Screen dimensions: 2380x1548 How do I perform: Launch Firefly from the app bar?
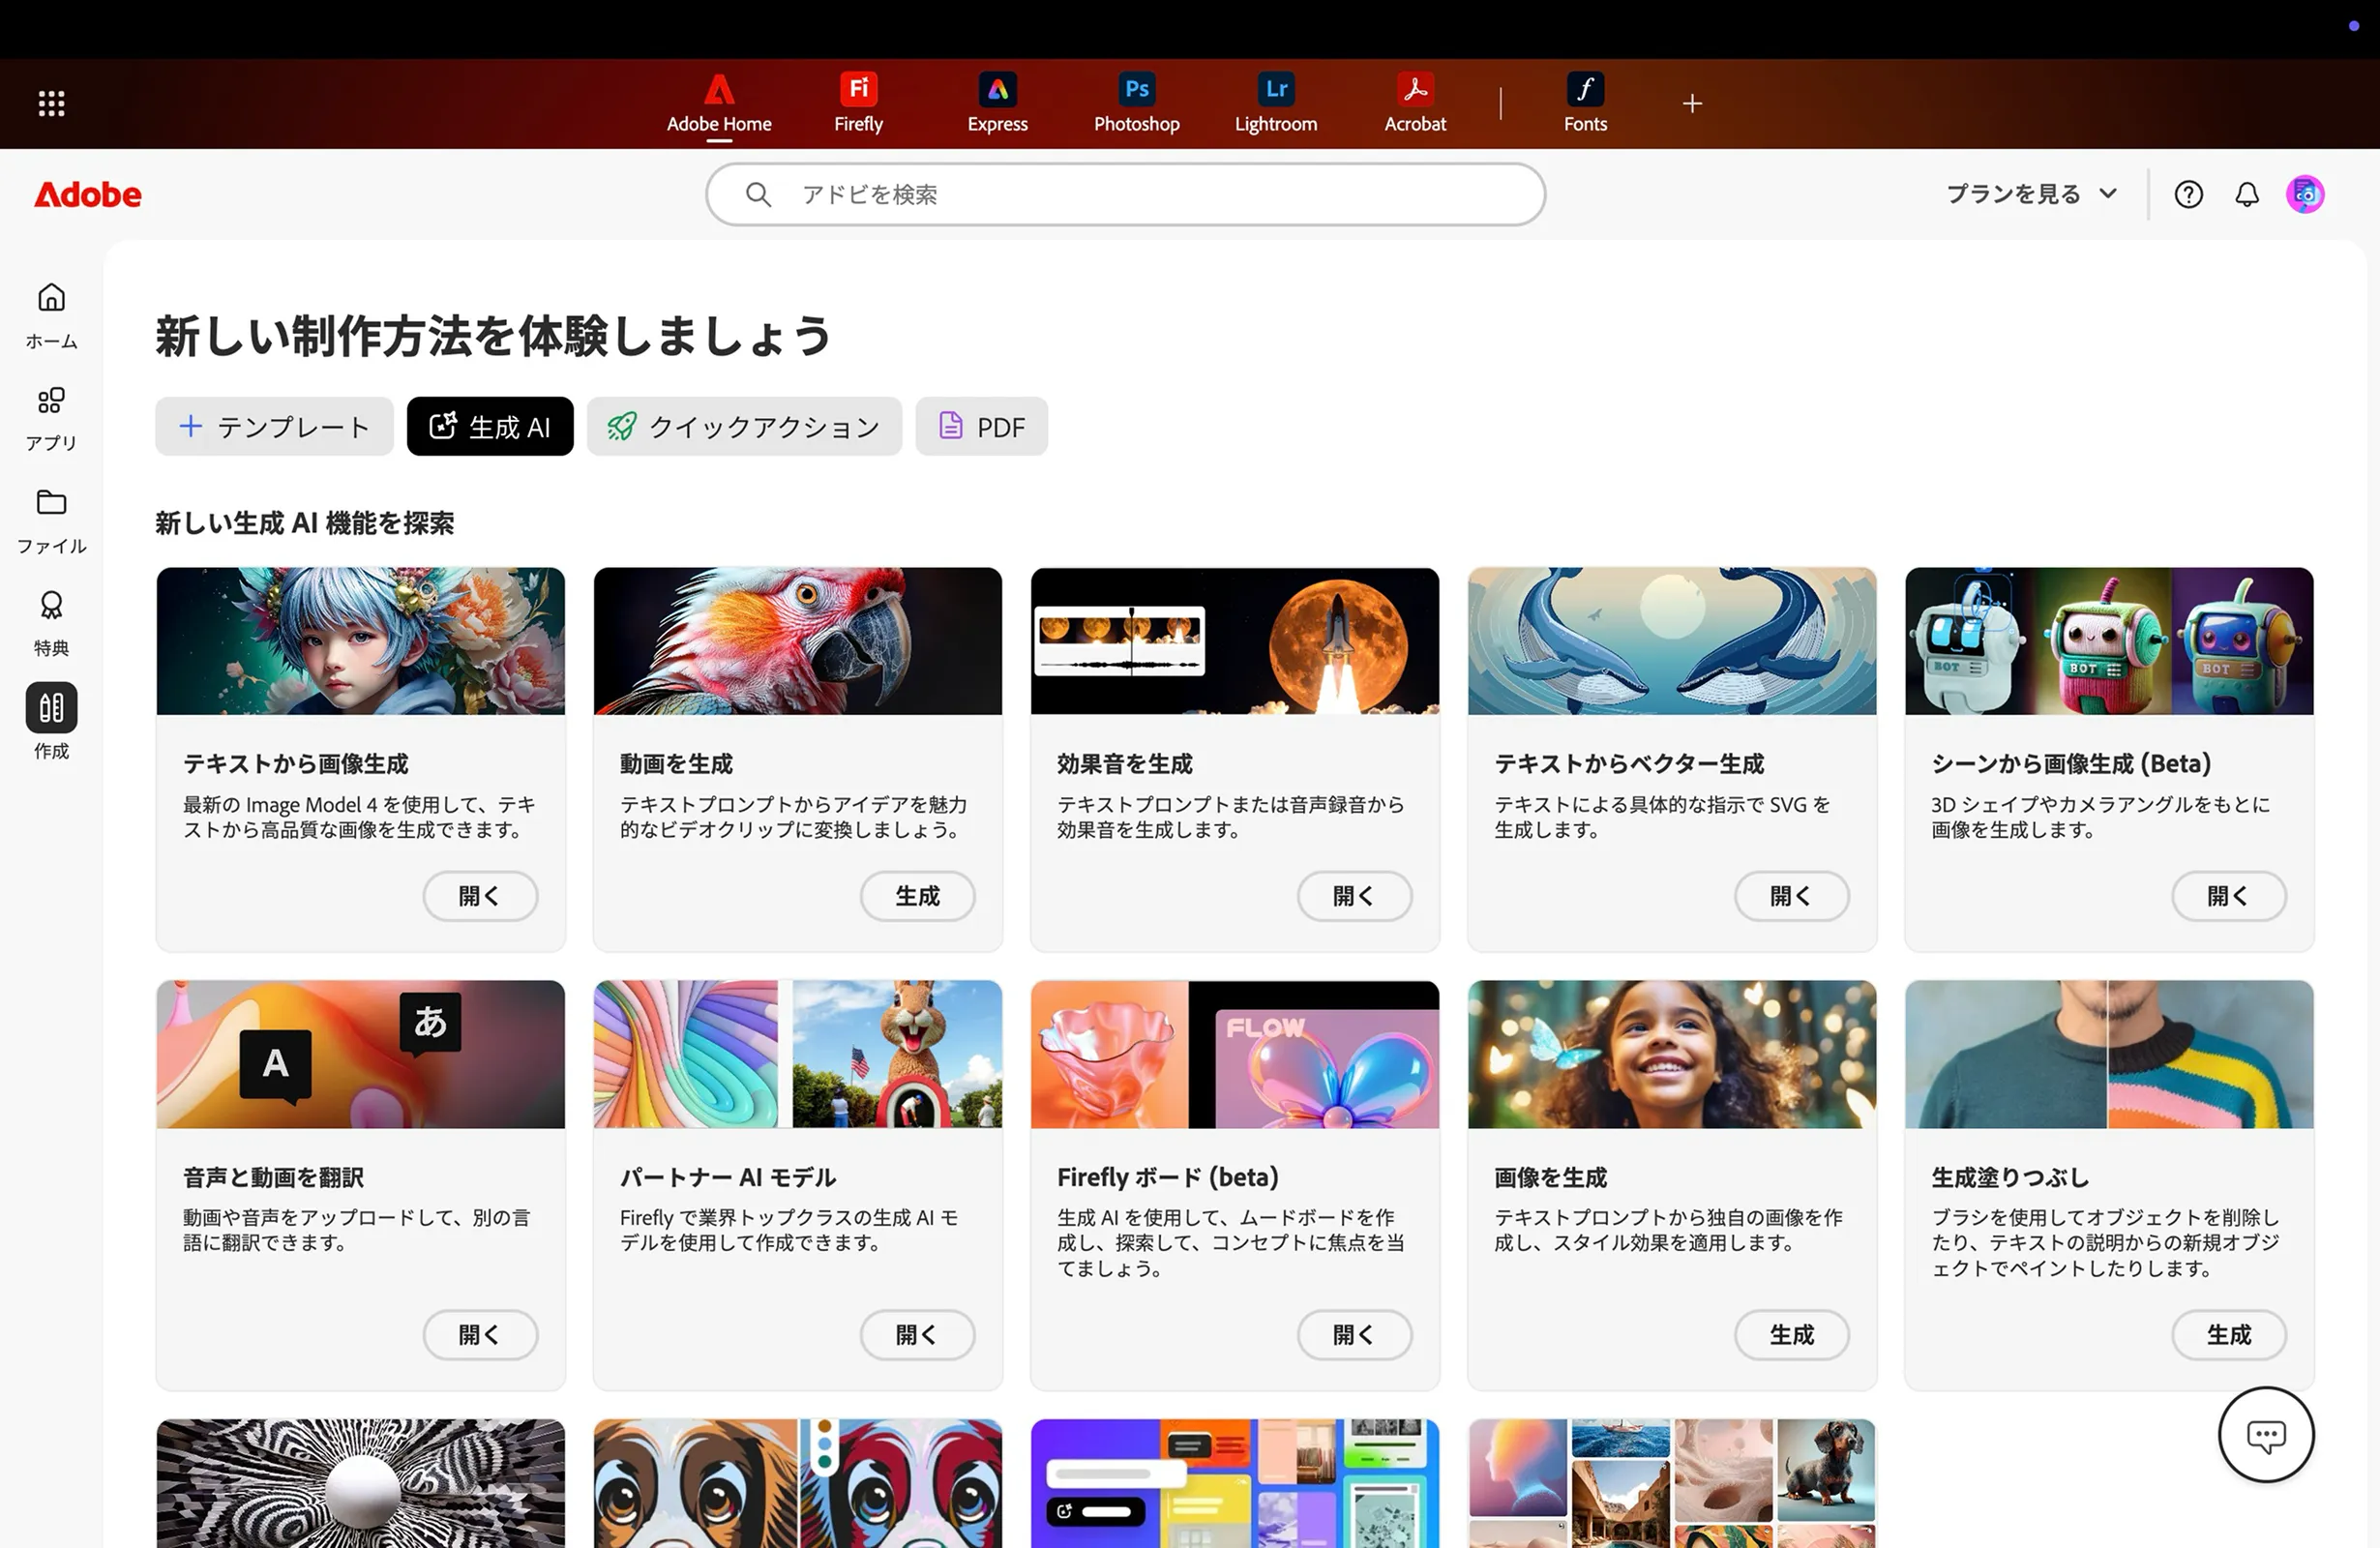pos(857,103)
